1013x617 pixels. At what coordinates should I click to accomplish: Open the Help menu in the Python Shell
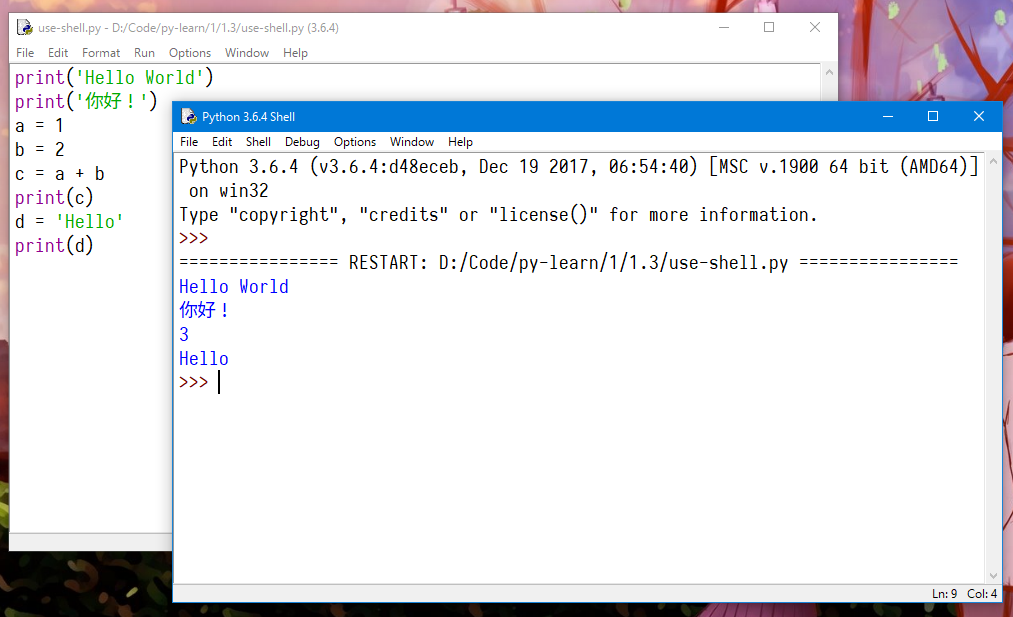(x=461, y=141)
